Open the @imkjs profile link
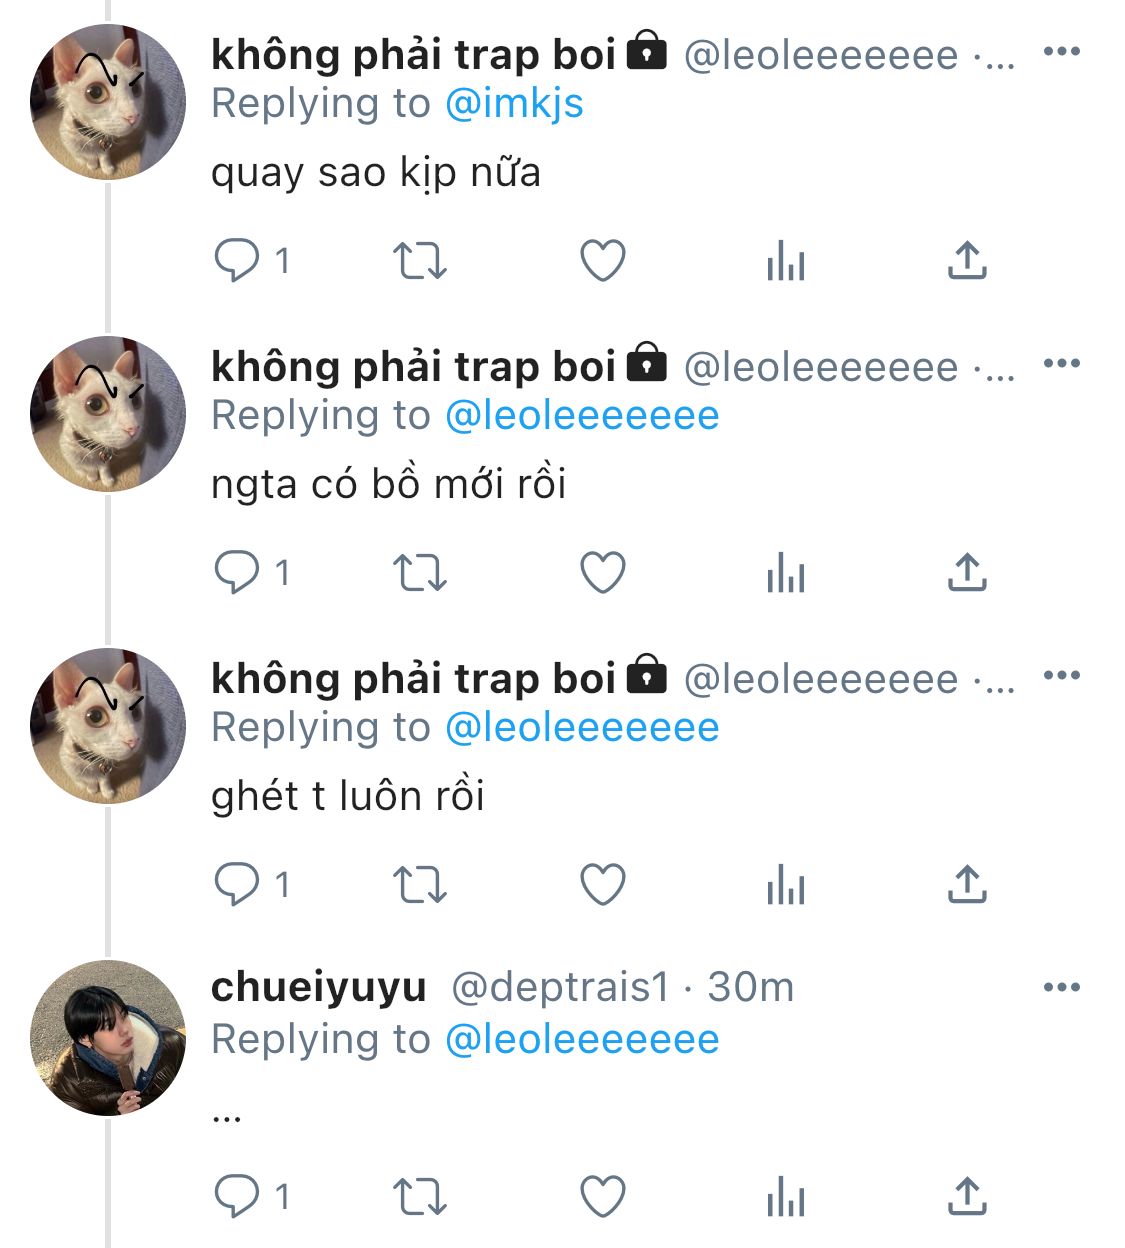Screen dimensions: 1125x1248 [514, 104]
